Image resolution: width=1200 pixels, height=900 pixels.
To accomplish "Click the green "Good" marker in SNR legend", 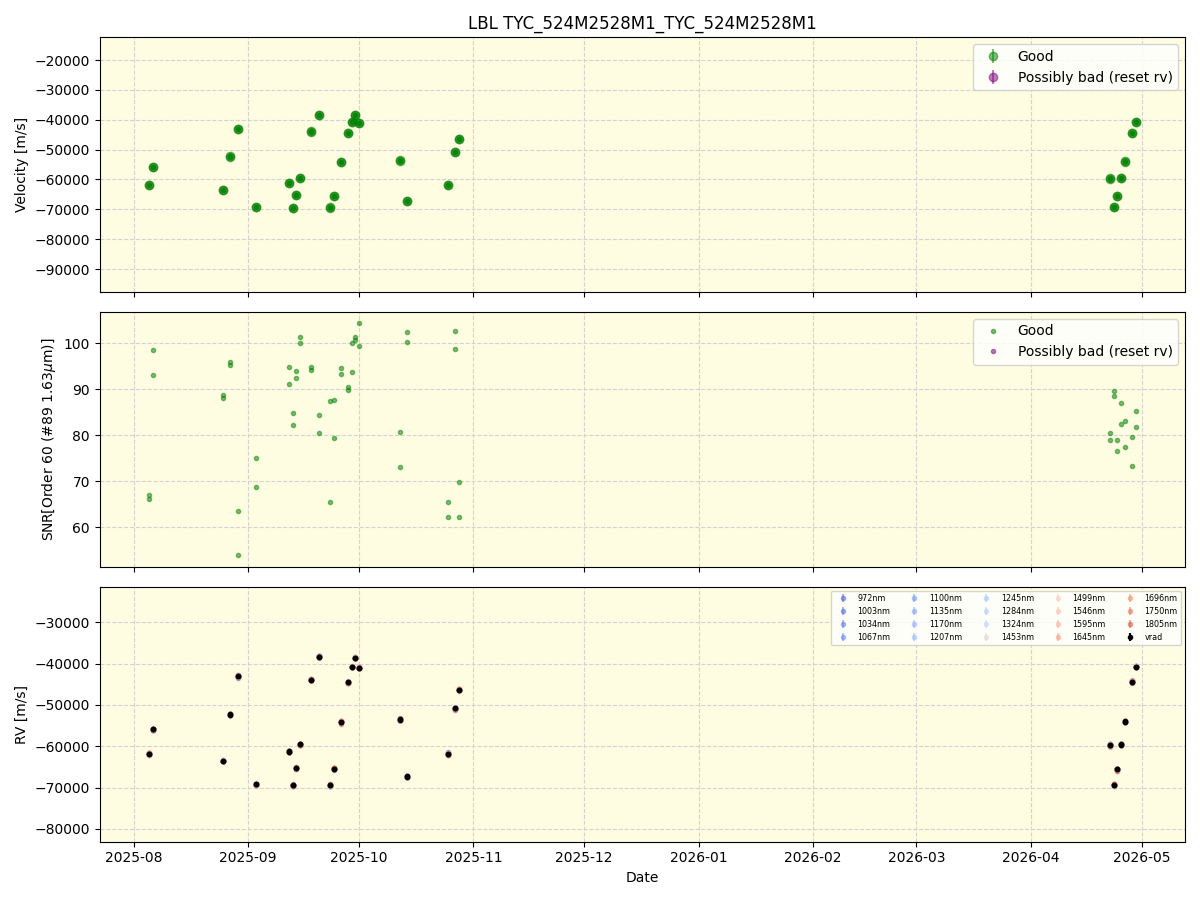I will (993, 331).
